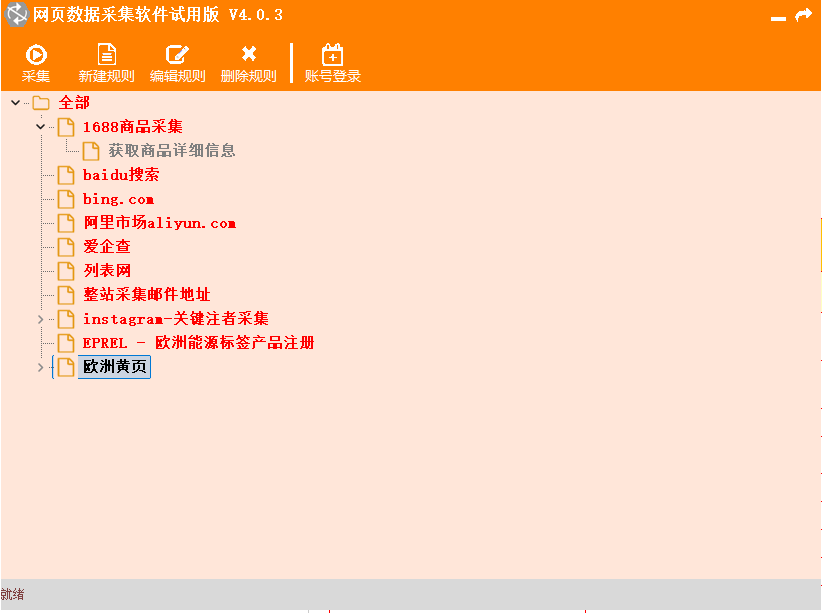Click the file icon beside baidu搜索
The image size is (822, 613).
tap(66, 175)
